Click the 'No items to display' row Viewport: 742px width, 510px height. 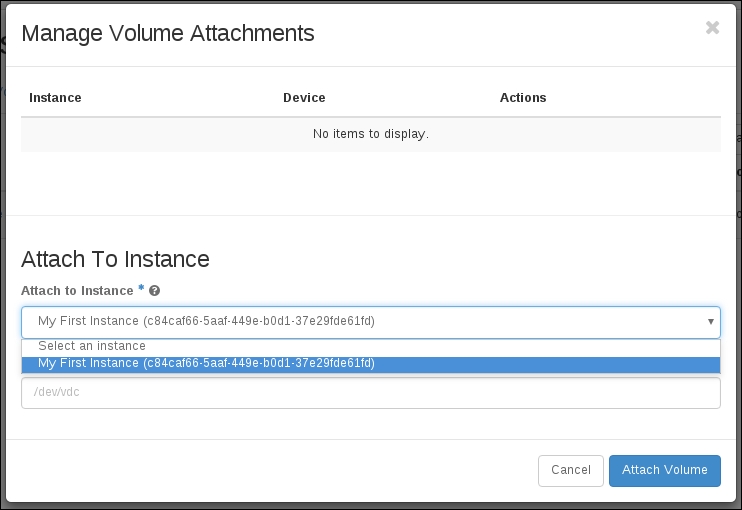(370, 134)
